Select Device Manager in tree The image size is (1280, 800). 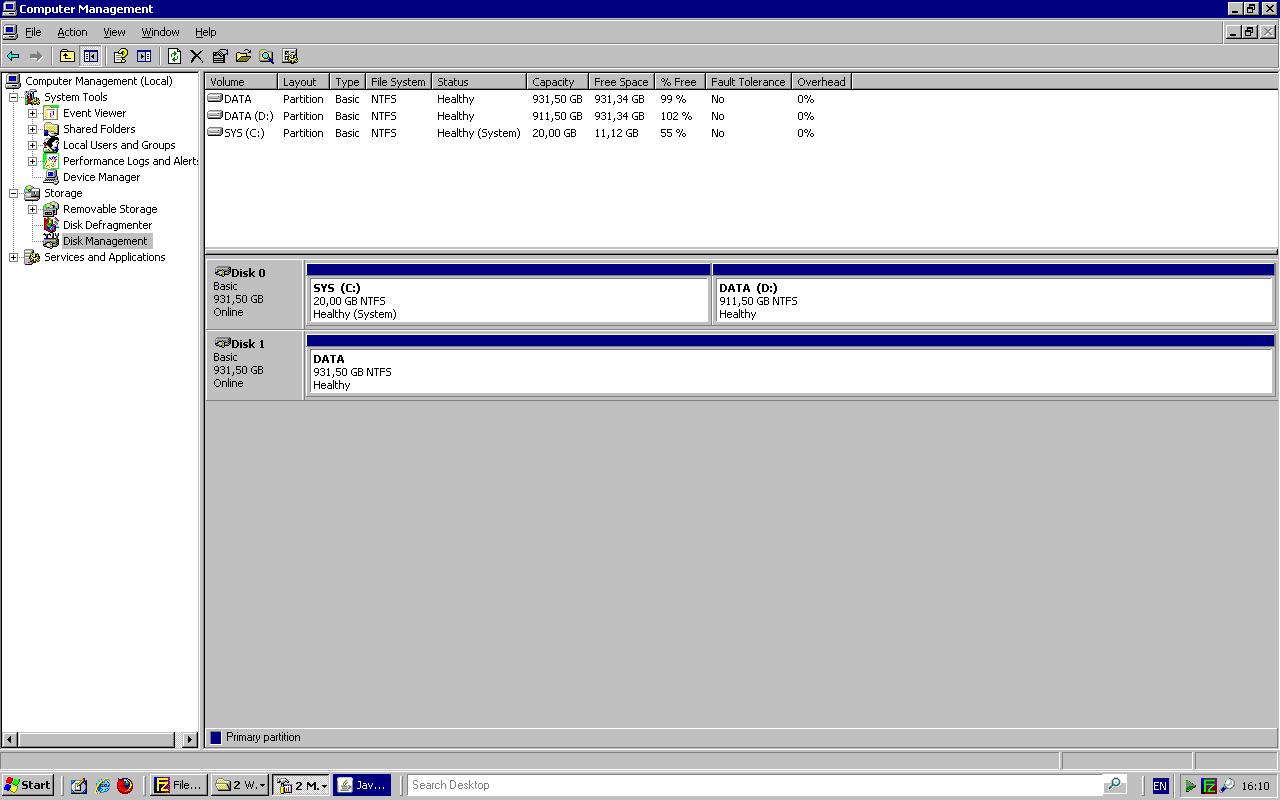[x=101, y=177]
